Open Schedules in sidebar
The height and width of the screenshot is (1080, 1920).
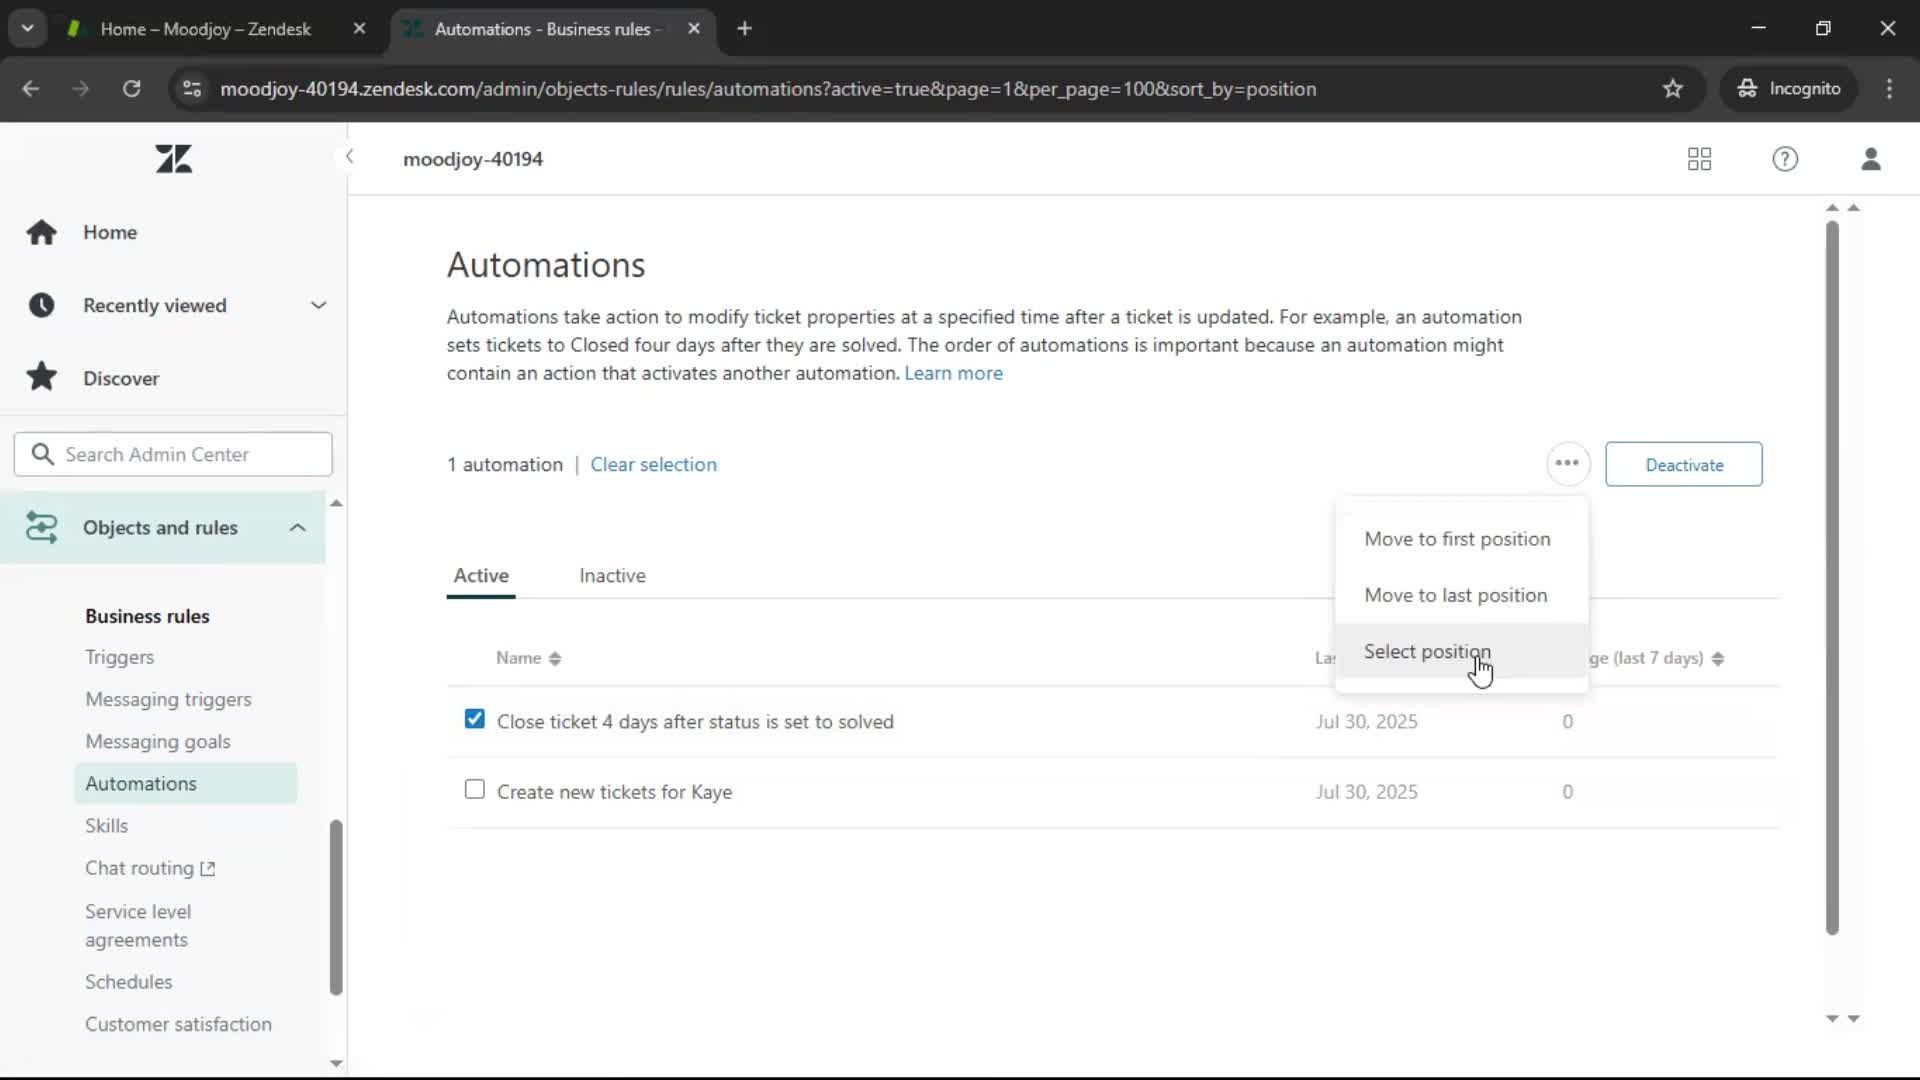[x=128, y=982]
